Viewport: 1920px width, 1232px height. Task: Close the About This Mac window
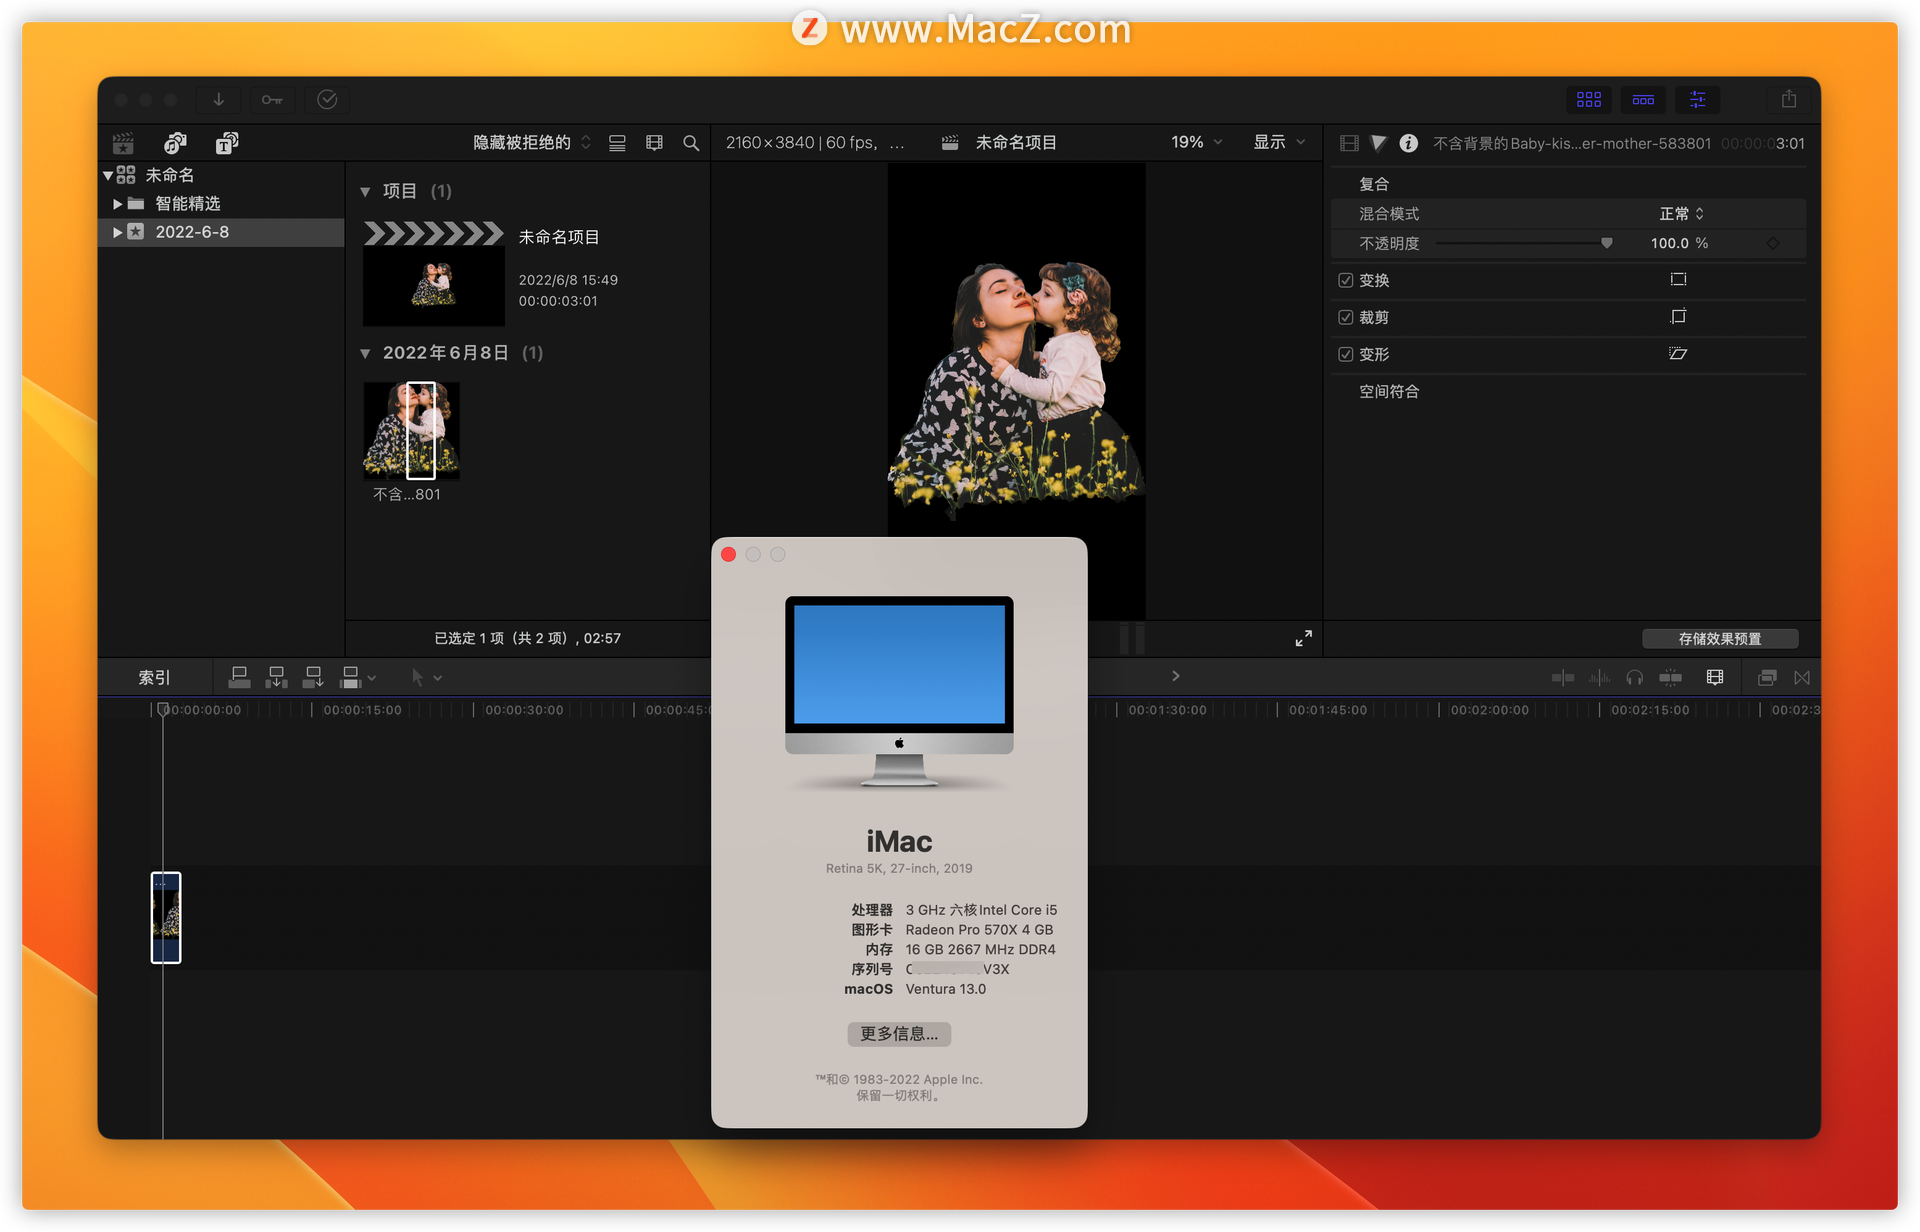pyautogui.click(x=728, y=554)
